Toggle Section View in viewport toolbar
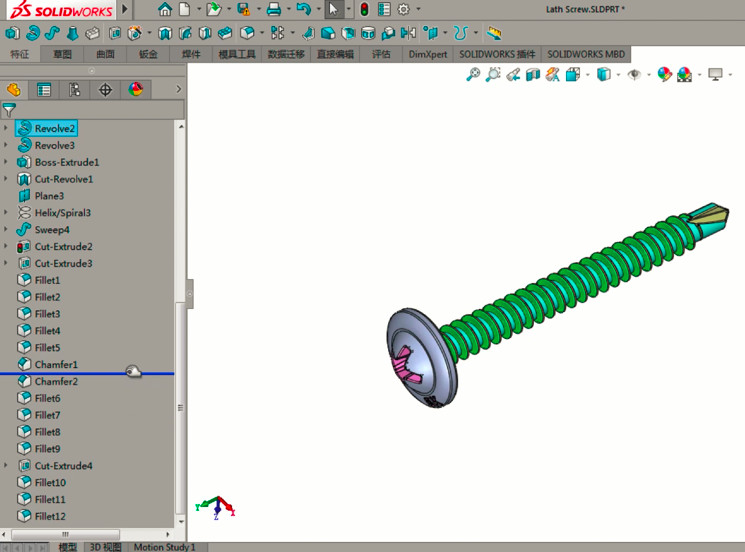The height and width of the screenshot is (552, 745). 533,75
